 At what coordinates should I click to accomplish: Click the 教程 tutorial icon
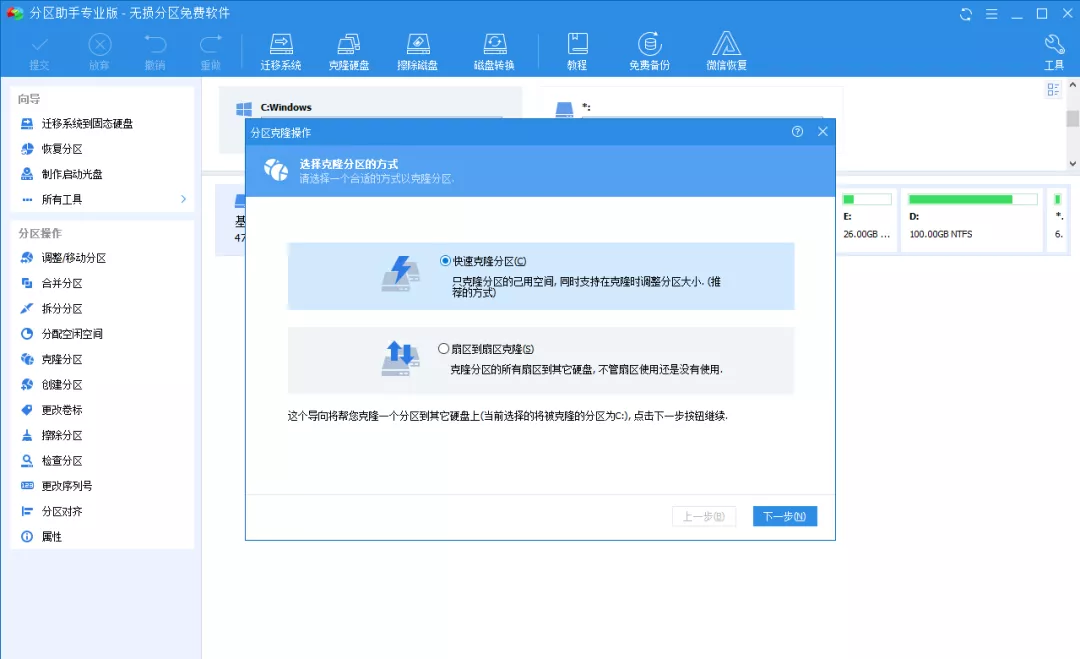pos(577,48)
